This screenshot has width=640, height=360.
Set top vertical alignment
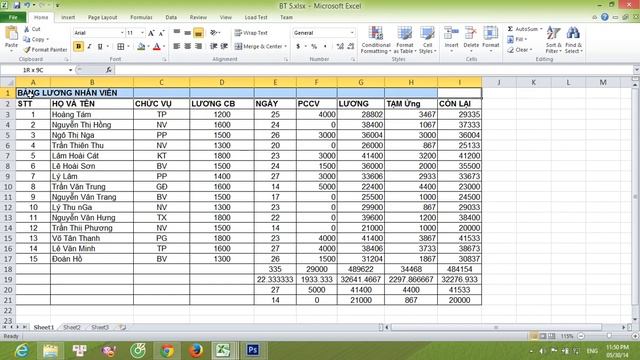pos(177,33)
